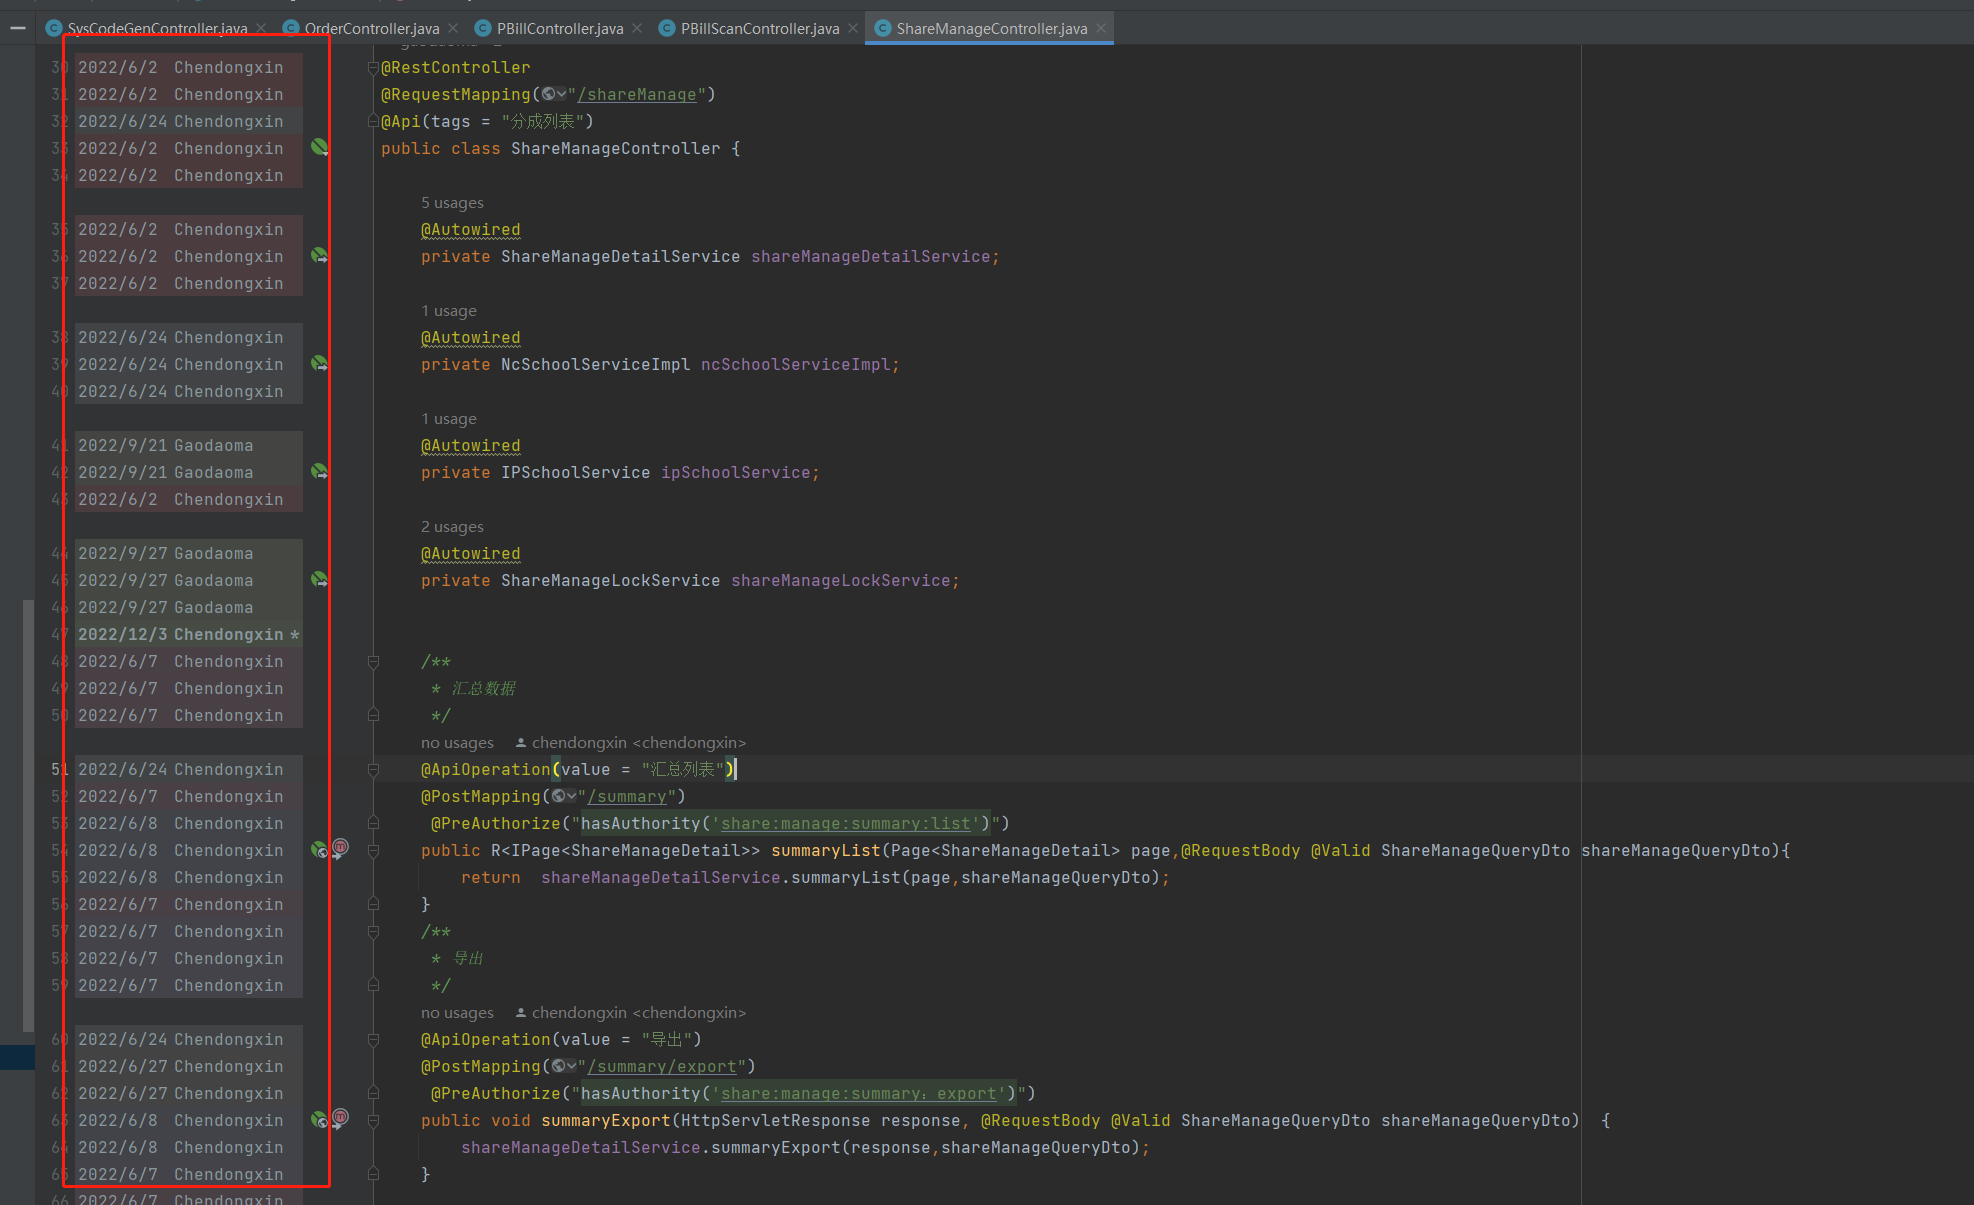Viewport: 1974px width, 1205px height.
Task: Close the ShareManageController.java tab
Action: pyautogui.click(x=1101, y=28)
